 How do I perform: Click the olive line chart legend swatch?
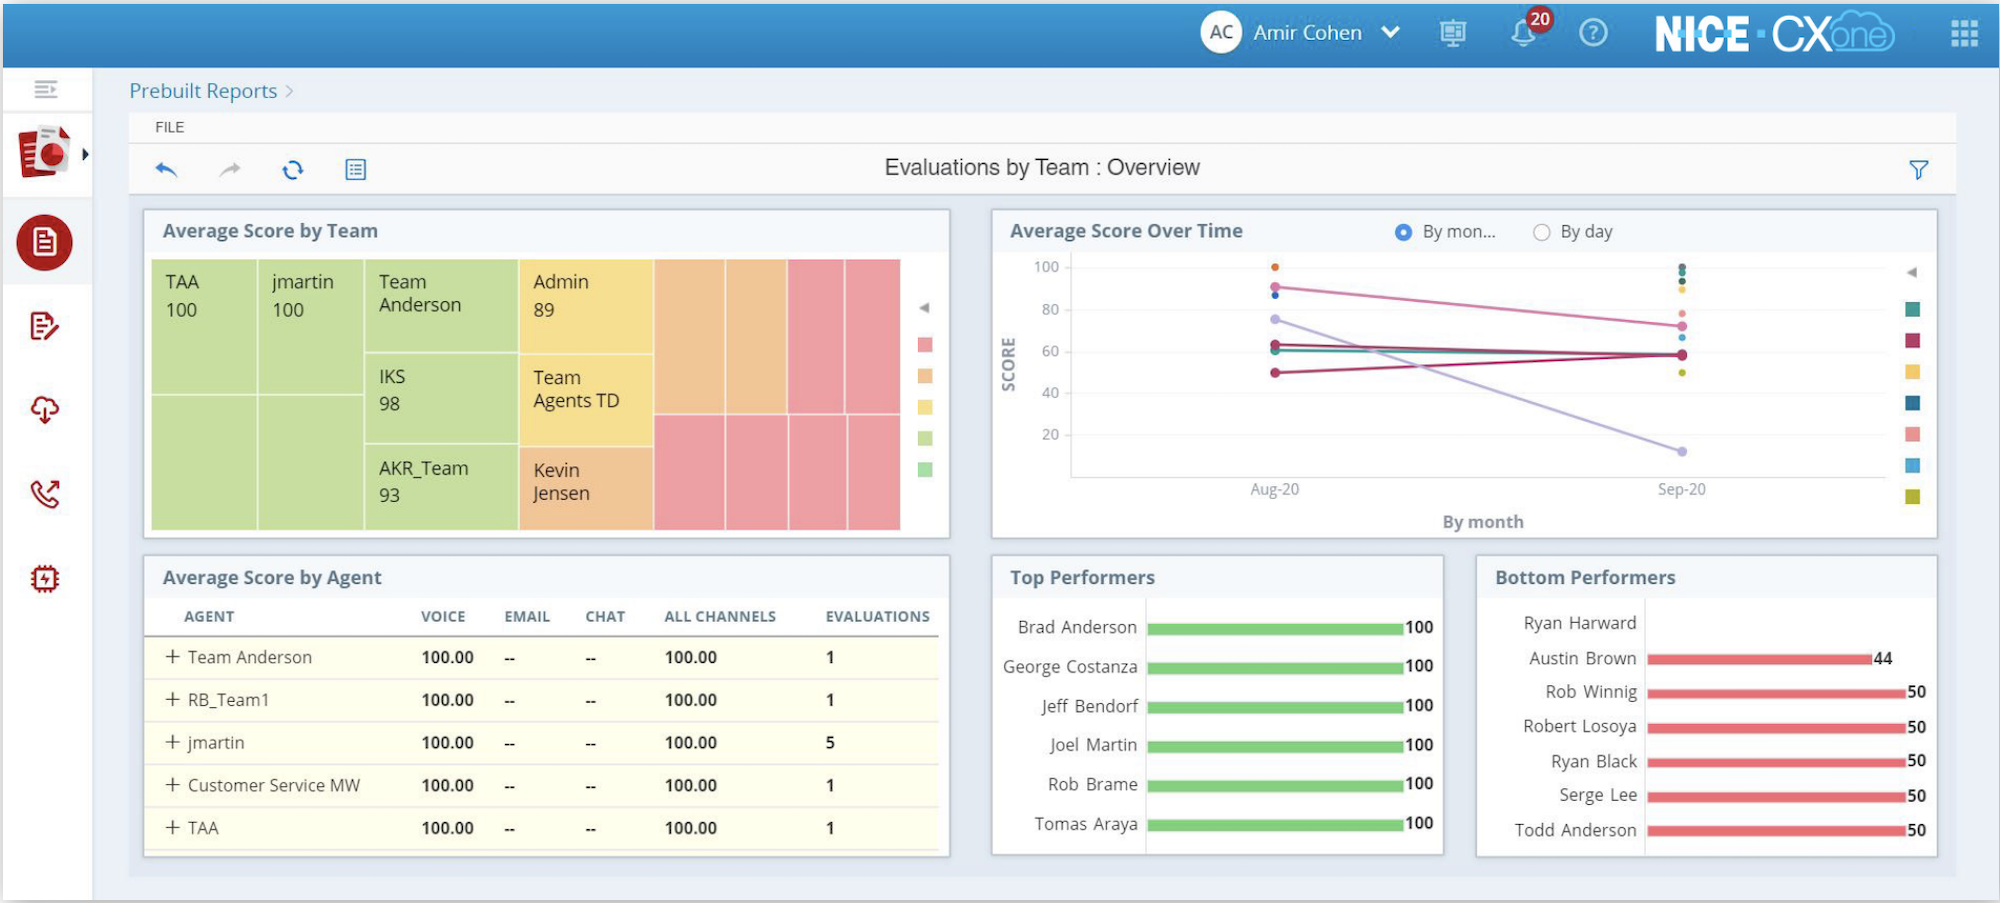[x=1912, y=496]
